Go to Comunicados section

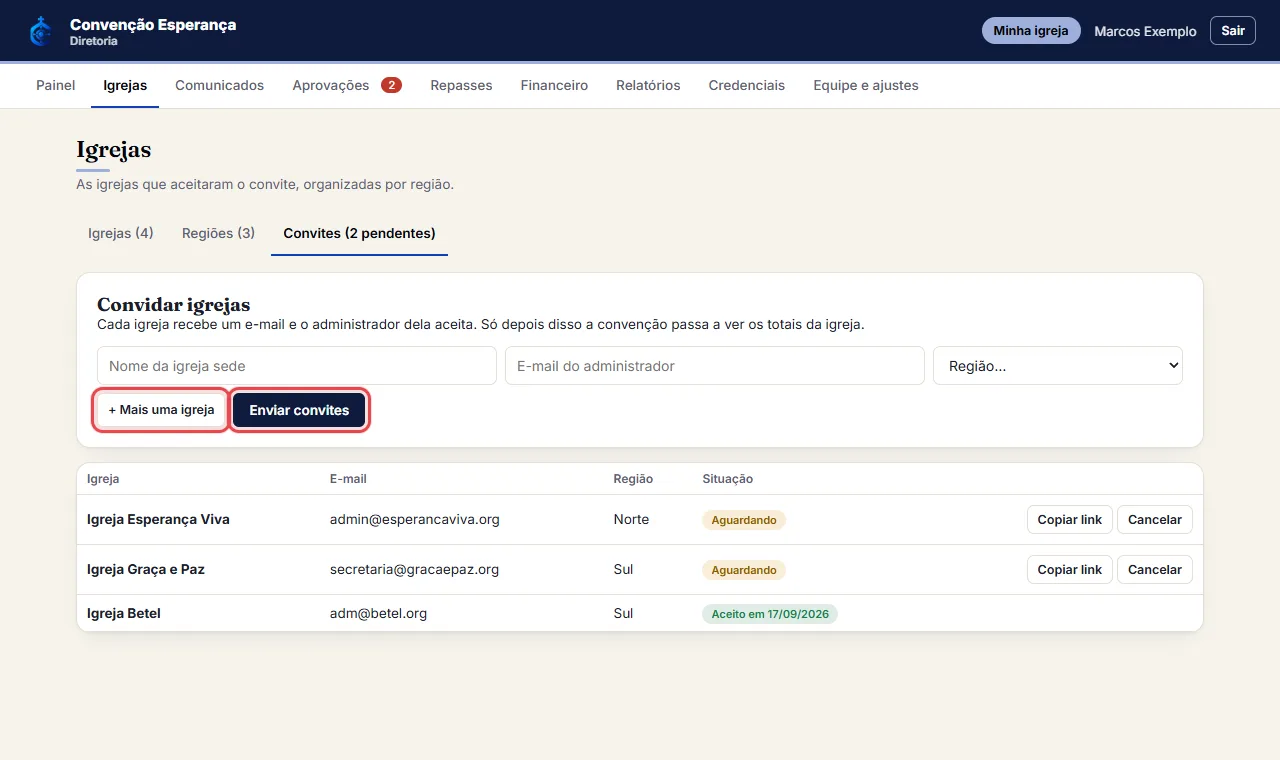(220, 85)
